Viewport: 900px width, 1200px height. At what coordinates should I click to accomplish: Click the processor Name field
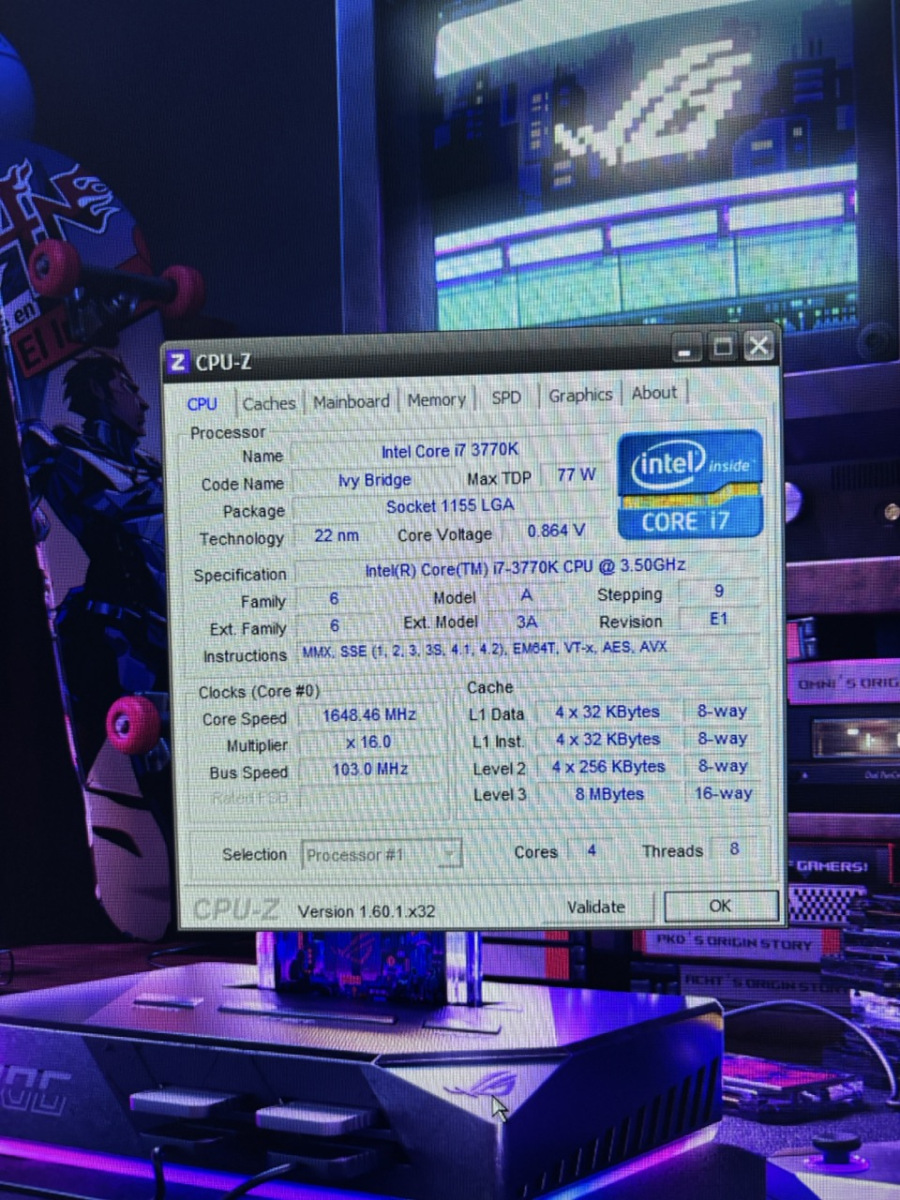pyautogui.click(x=450, y=452)
